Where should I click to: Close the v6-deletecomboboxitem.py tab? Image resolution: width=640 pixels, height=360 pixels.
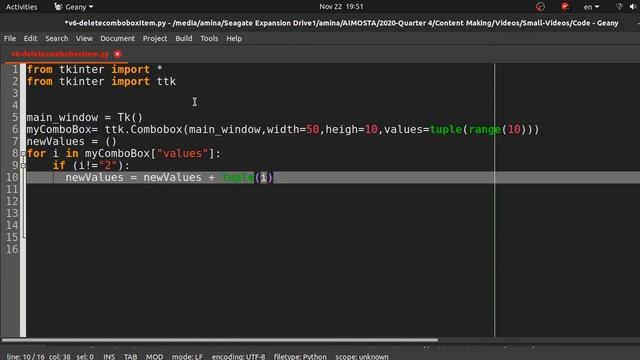118,54
